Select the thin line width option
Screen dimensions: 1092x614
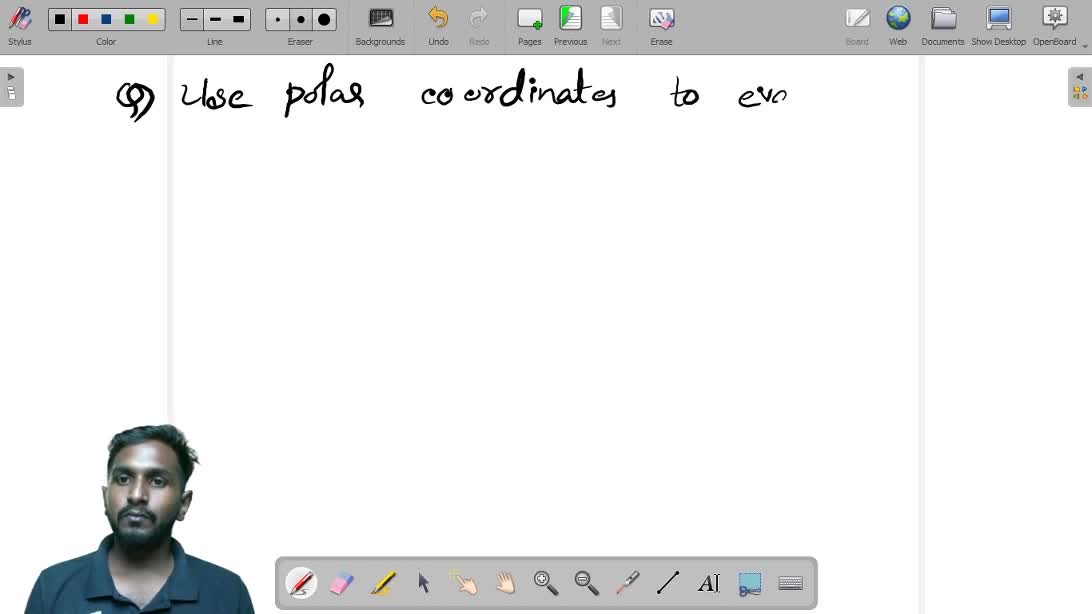tap(192, 19)
